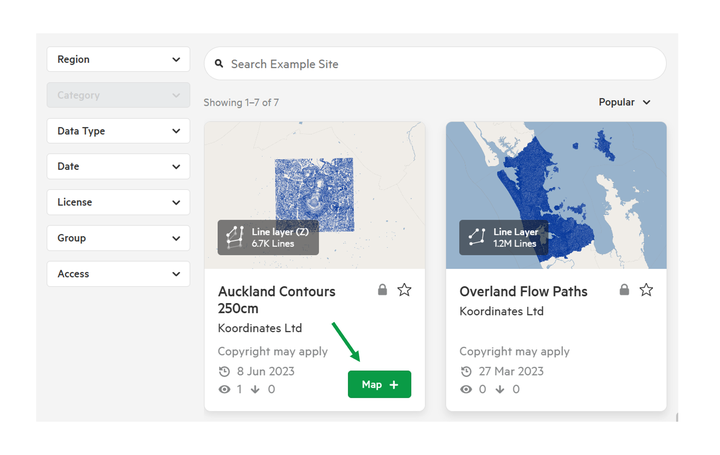Star the Auckland Contours 250cm layer
This screenshot has width=720, height=455.
(404, 290)
